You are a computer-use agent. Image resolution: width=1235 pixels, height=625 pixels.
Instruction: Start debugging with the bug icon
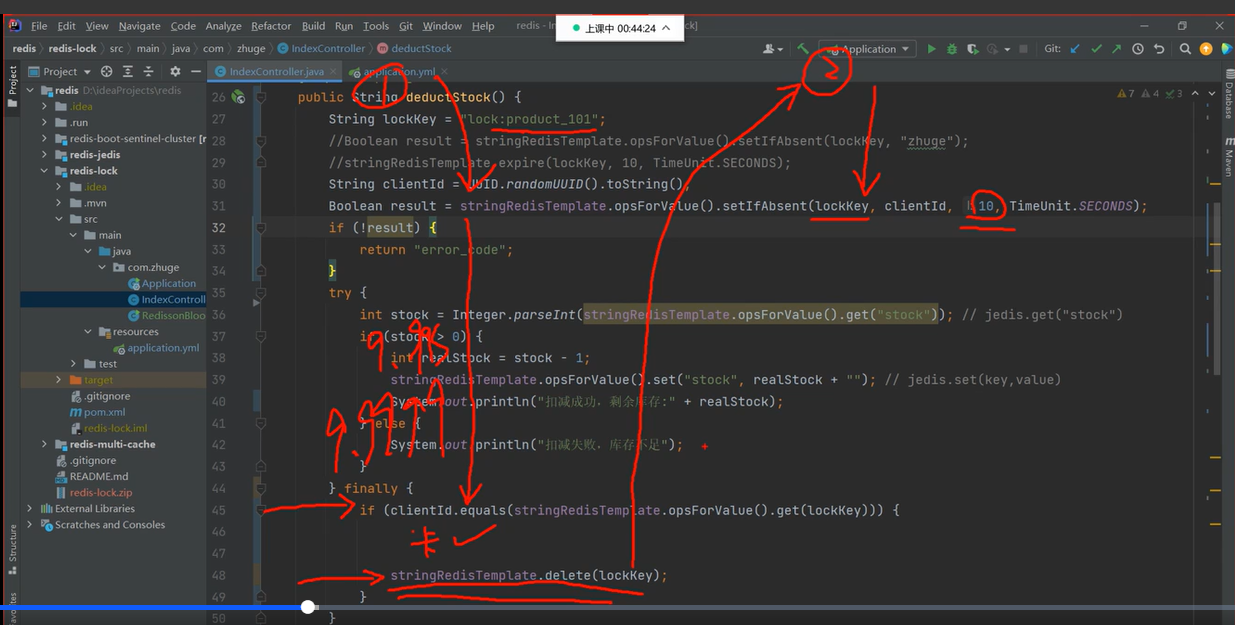[x=952, y=49]
